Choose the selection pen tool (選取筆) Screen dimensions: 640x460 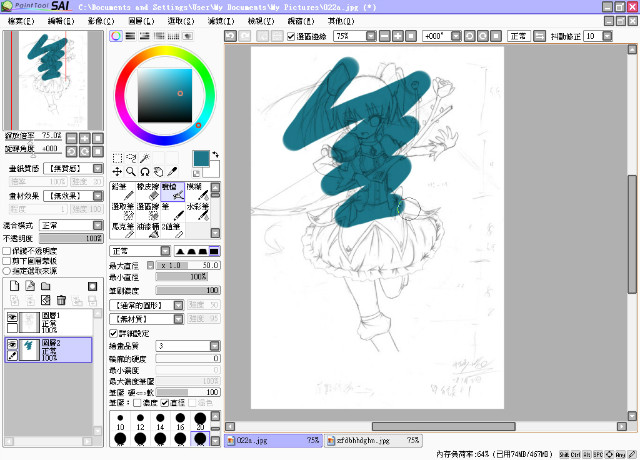(x=122, y=211)
